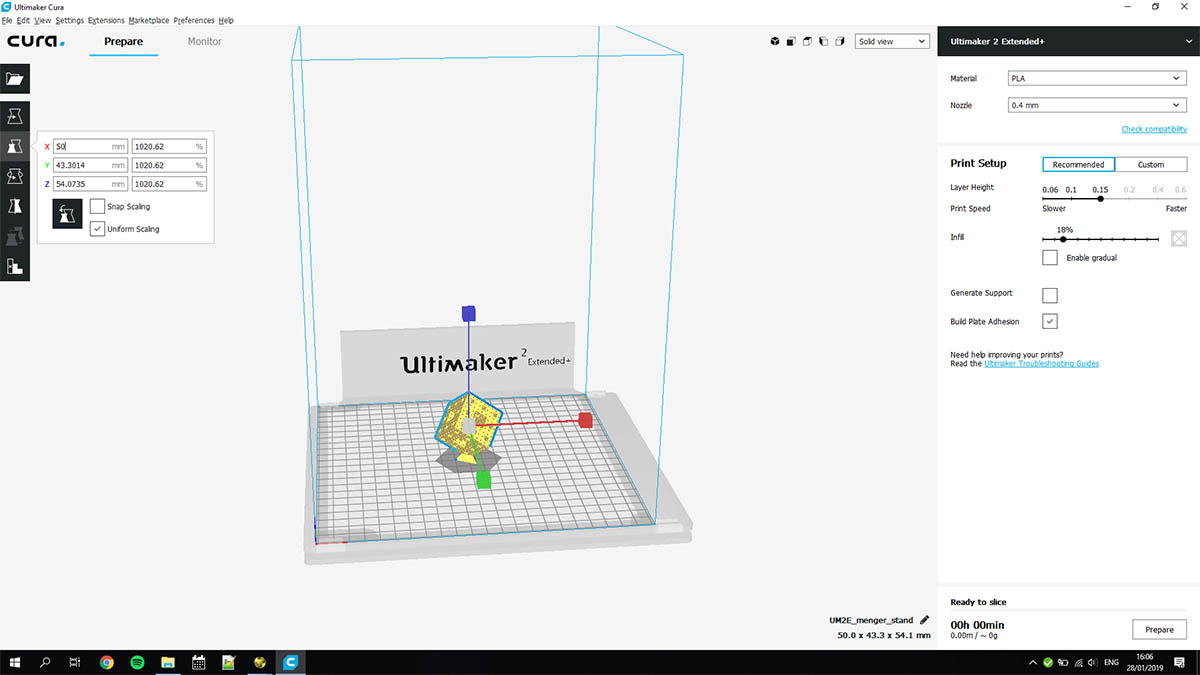This screenshot has width=1200, height=675.
Task: Switch to right side camera view icon
Action: point(839,41)
